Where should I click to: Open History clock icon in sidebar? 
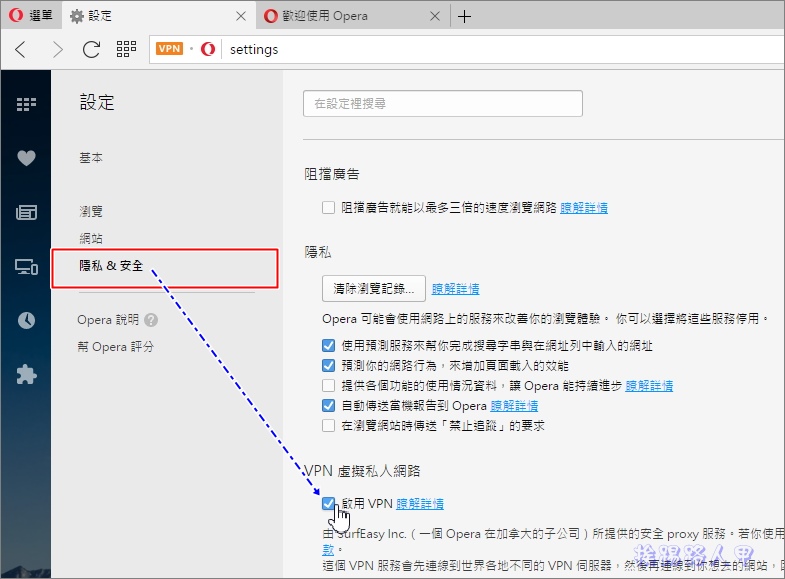pos(26,320)
